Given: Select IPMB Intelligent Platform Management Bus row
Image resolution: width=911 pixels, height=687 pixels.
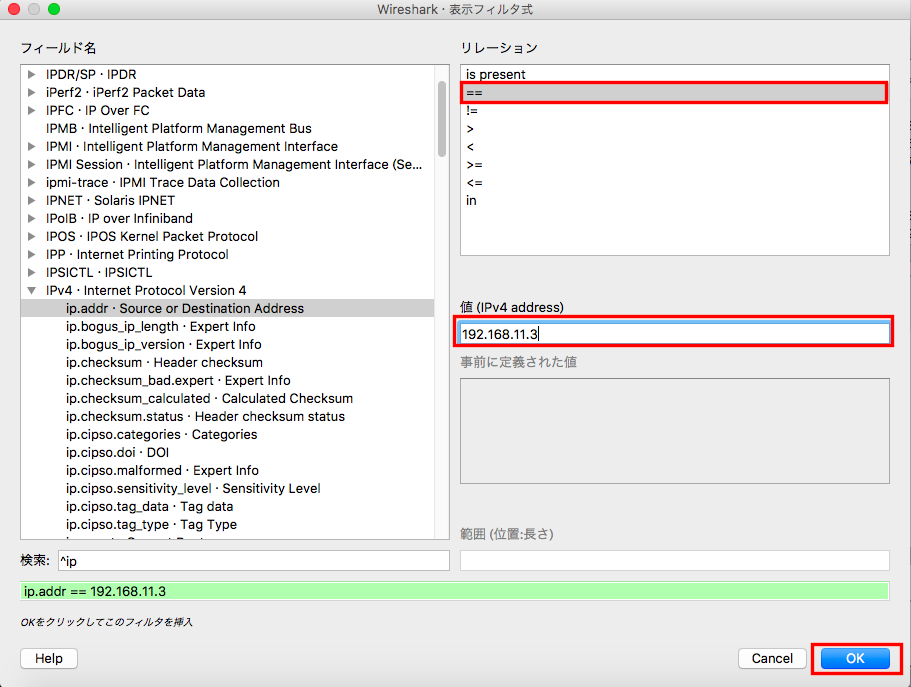Looking at the screenshot, I should [227, 128].
